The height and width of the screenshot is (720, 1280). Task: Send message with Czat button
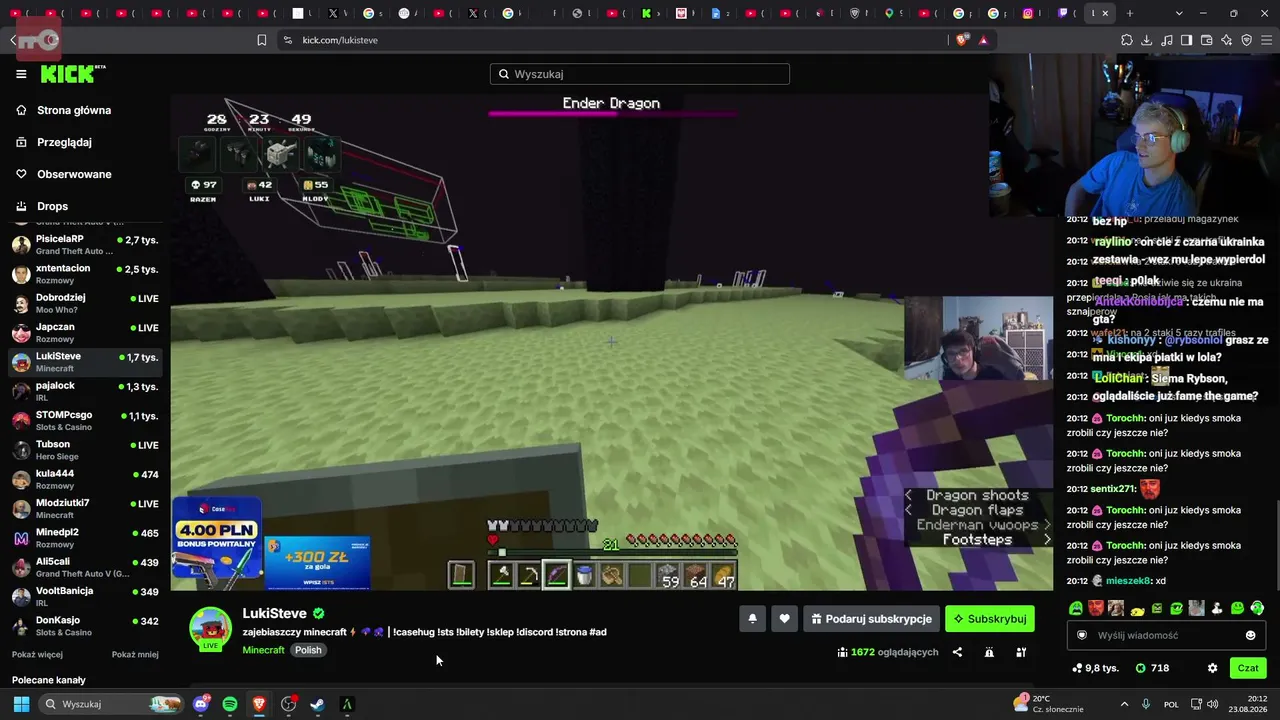click(x=1248, y=668)
